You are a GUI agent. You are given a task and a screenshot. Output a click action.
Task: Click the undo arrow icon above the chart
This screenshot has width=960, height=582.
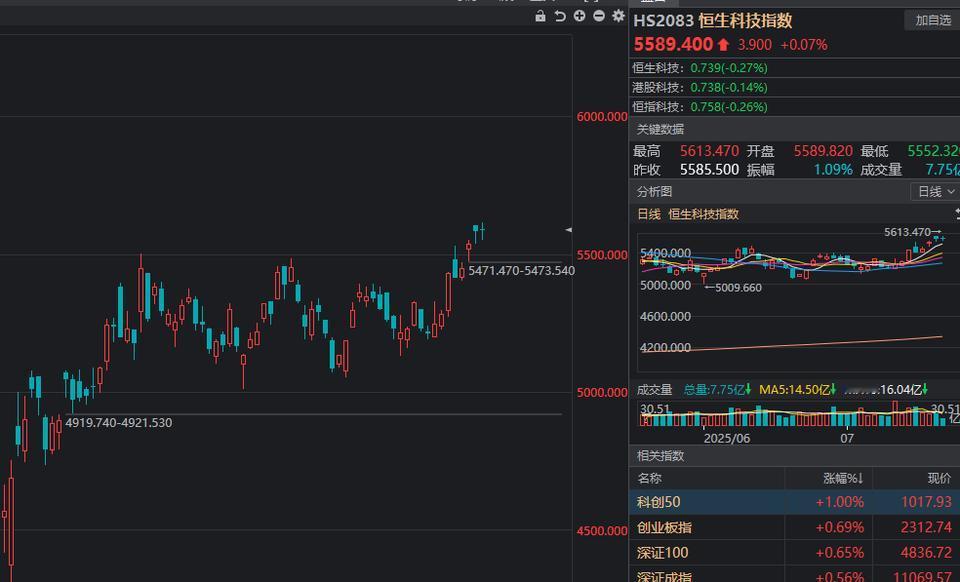pyautogui.click(x=560, y=17)
